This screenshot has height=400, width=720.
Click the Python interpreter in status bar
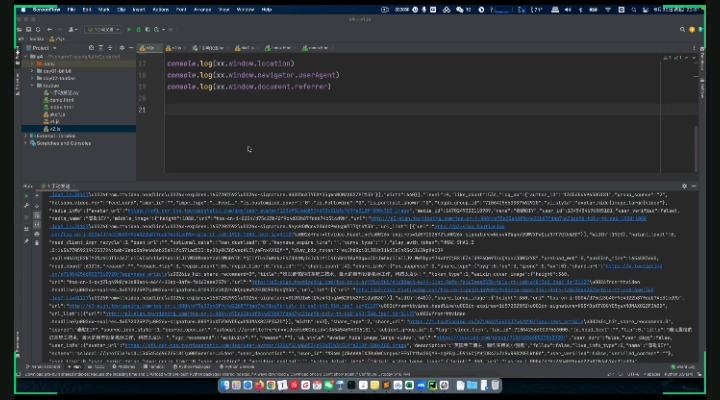[x=680, y=374]
